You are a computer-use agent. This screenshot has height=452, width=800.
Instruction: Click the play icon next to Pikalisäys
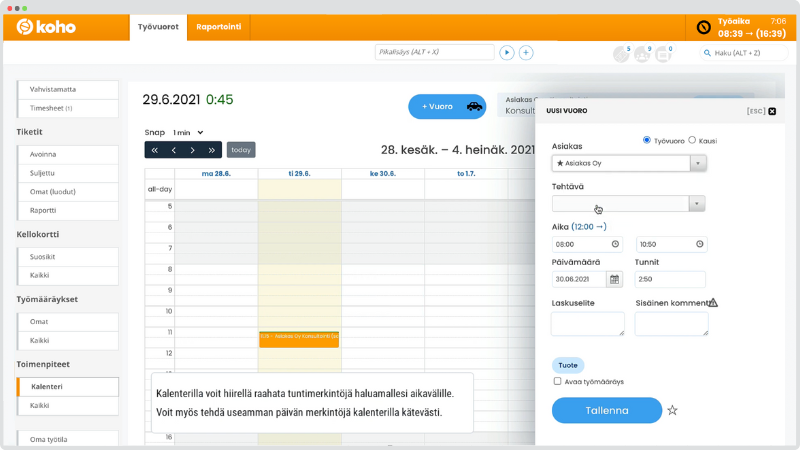507,52
